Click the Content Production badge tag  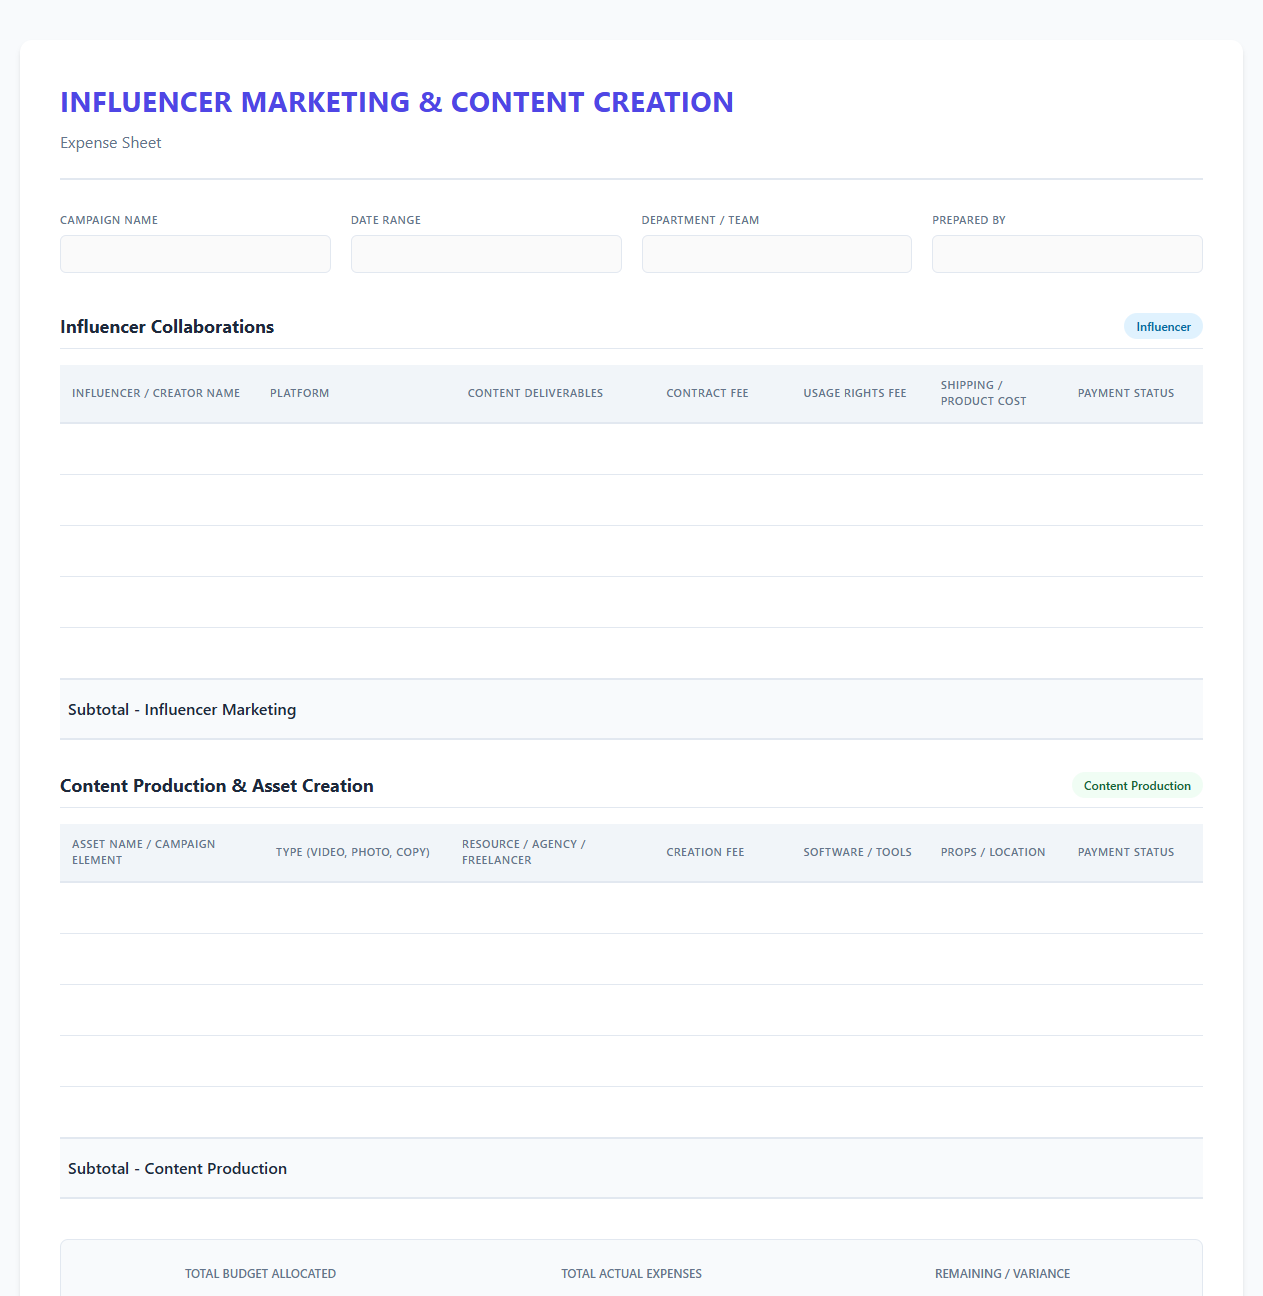[1137, 786]
